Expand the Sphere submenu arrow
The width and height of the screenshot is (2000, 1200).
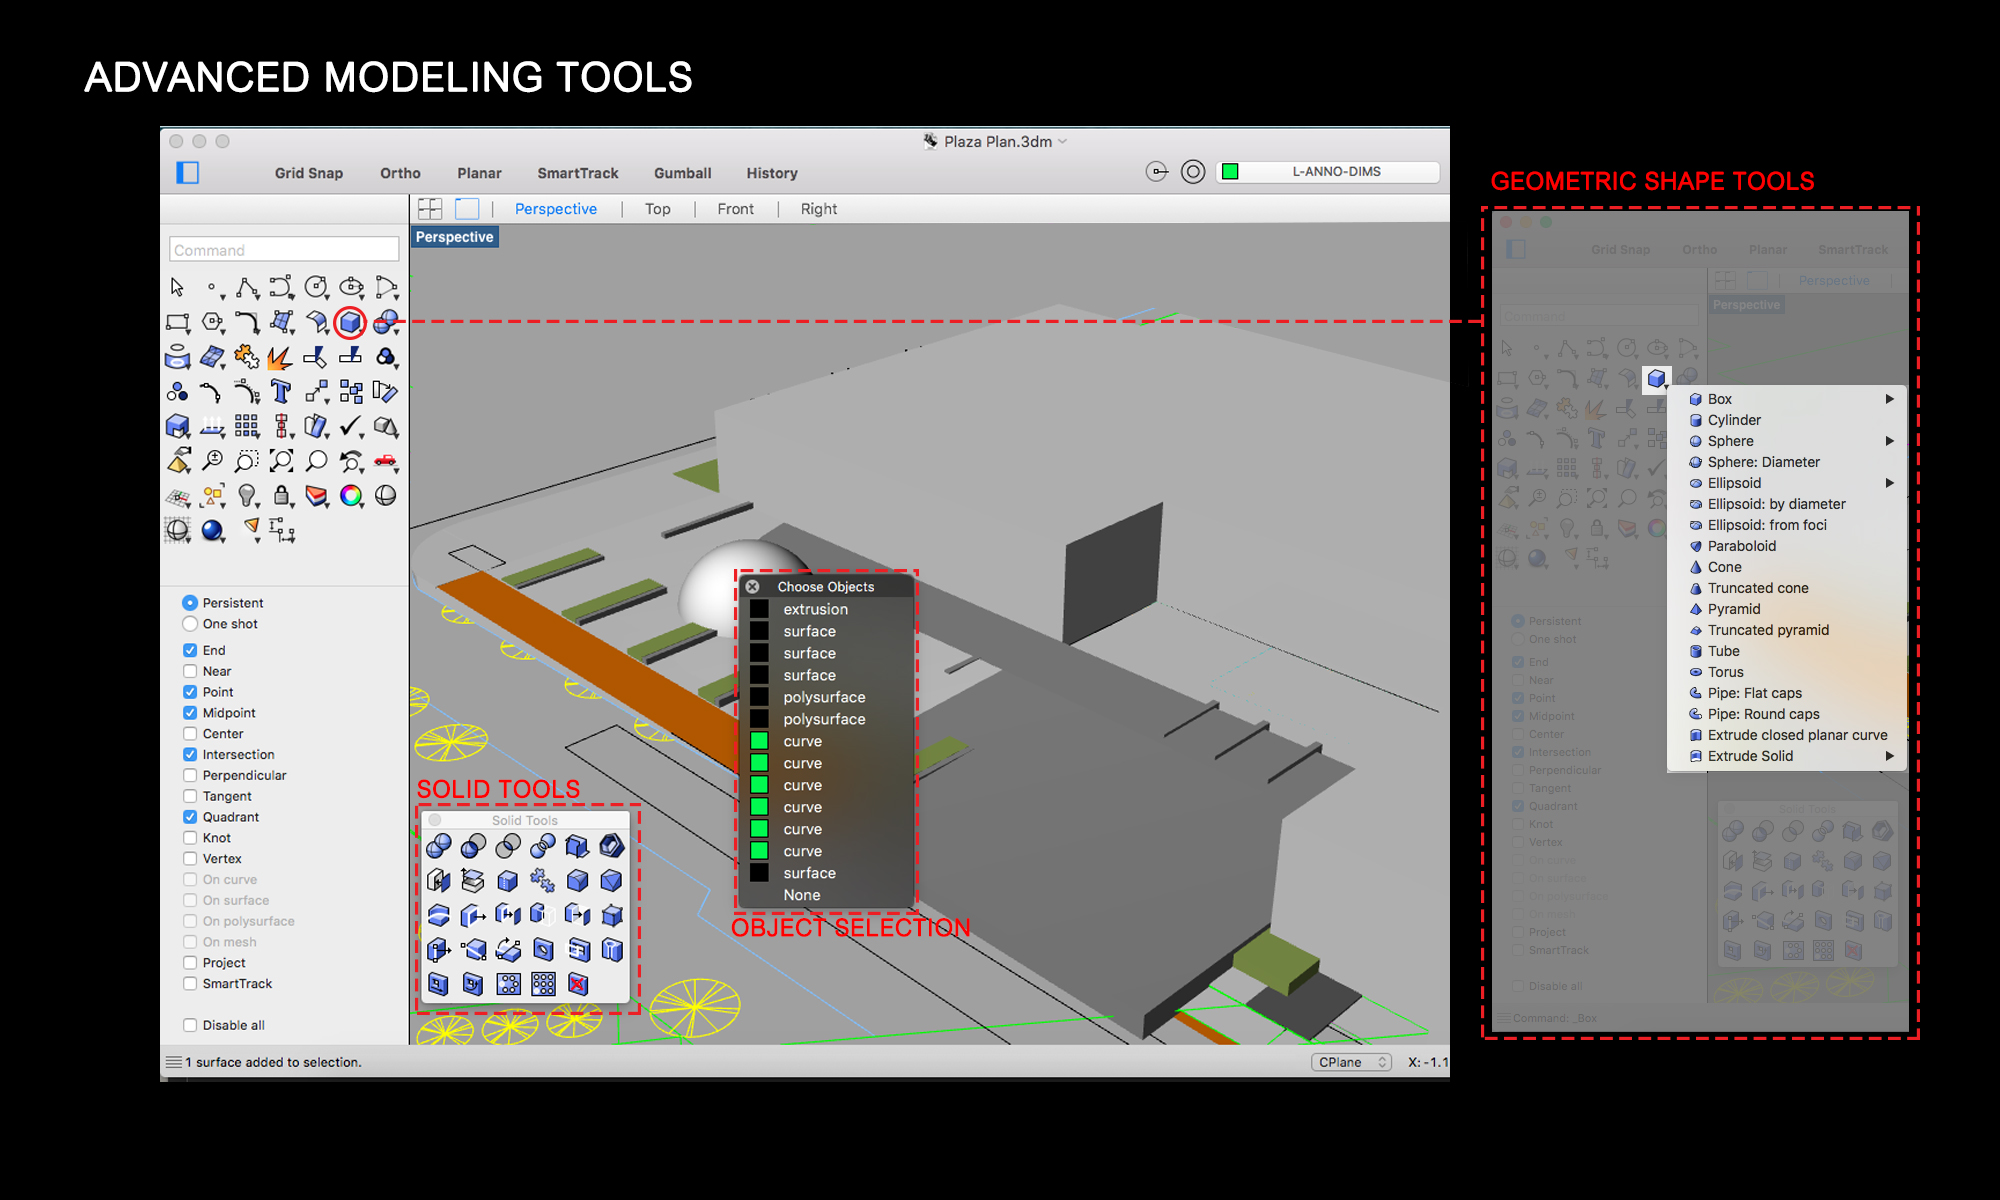[x=1890, y=441]
